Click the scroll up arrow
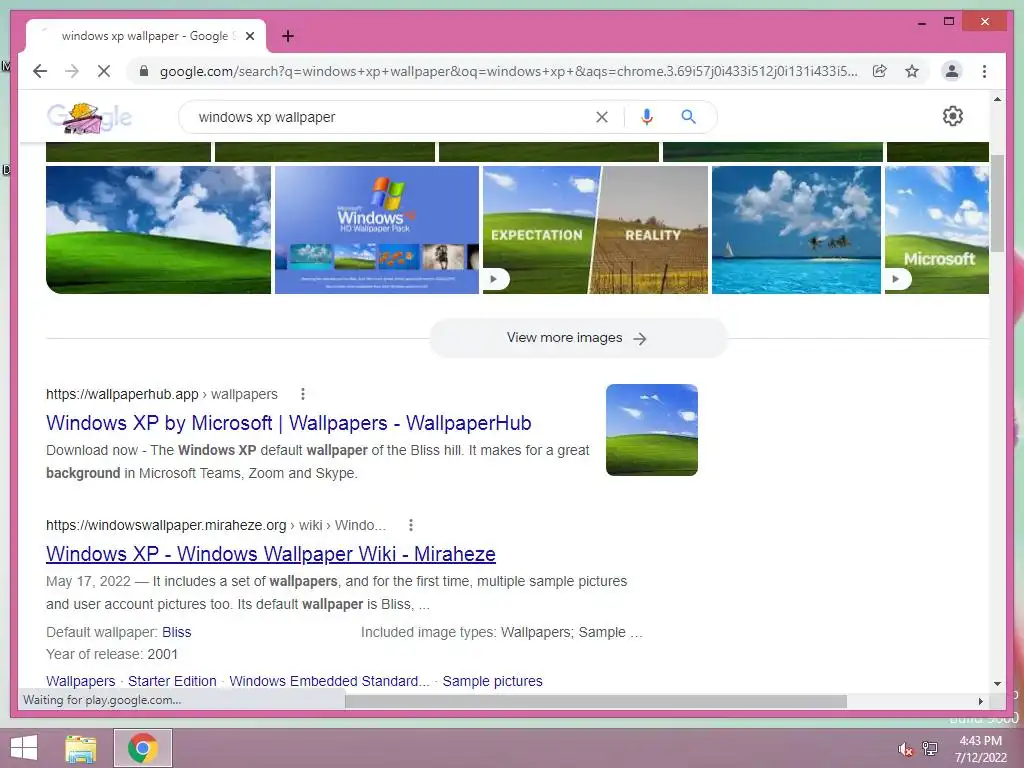 tap(997, 99)
